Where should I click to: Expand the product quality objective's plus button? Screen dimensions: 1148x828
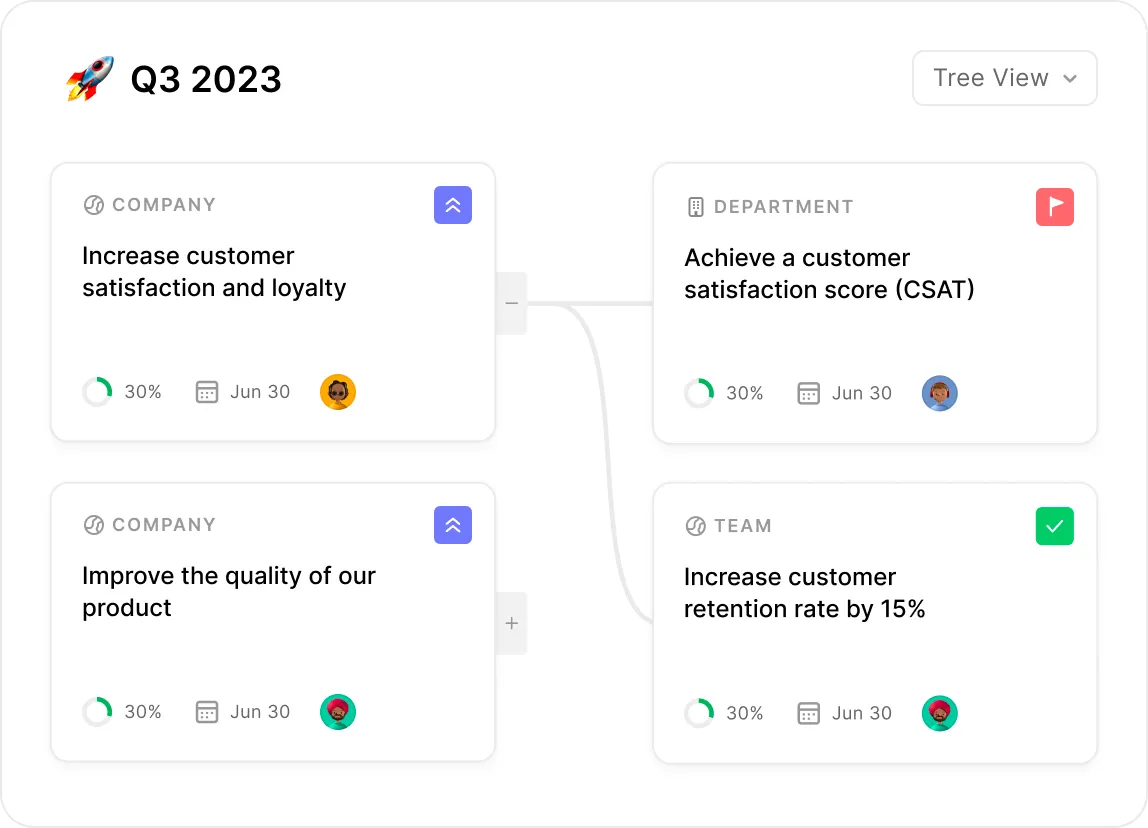click(x=512, y=623)
